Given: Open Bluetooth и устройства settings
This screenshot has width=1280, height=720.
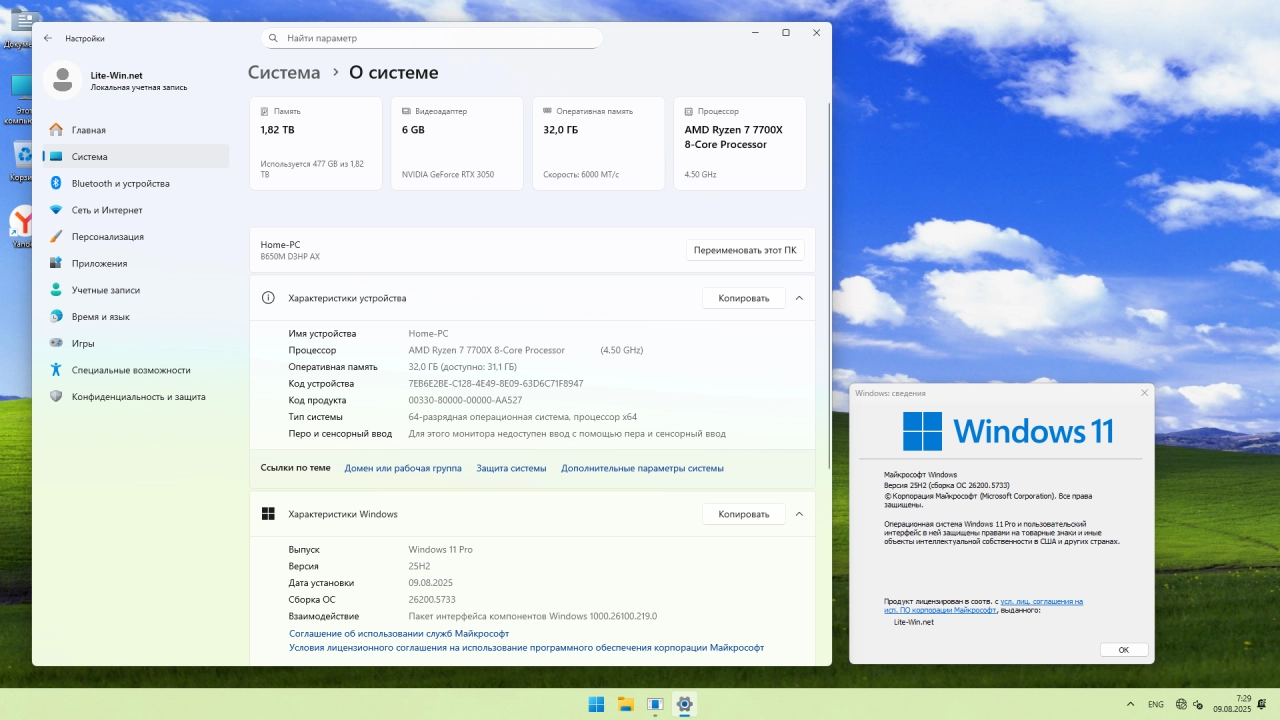Looking at the screenshot, I should click(136, 183).
